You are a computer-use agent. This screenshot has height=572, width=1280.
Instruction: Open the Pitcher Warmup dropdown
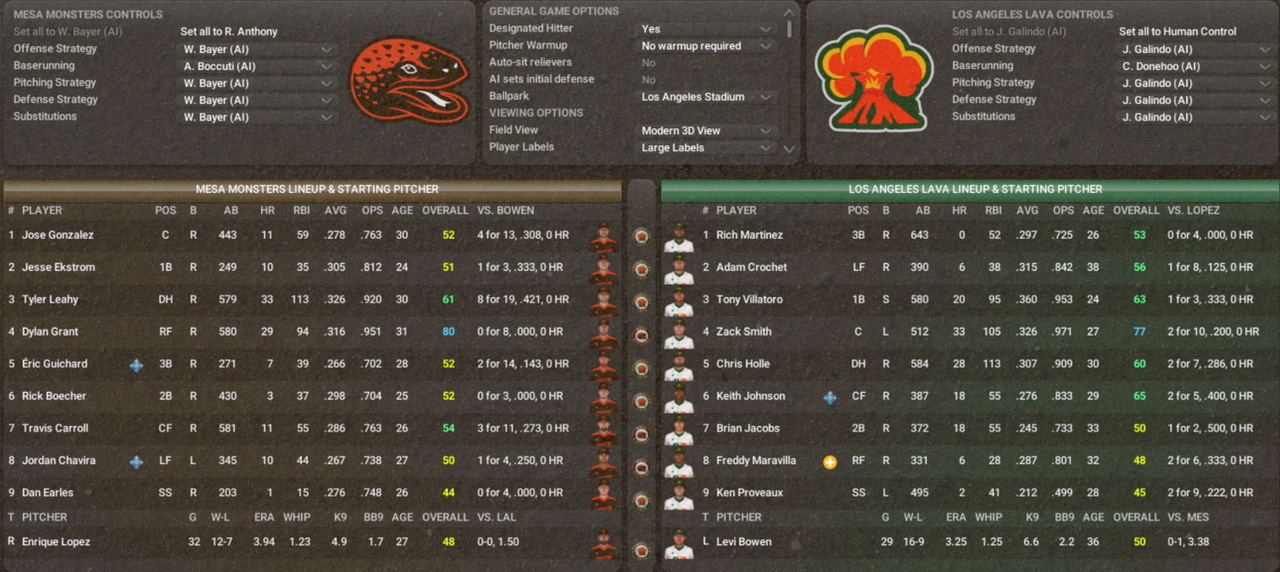[708, 46]
